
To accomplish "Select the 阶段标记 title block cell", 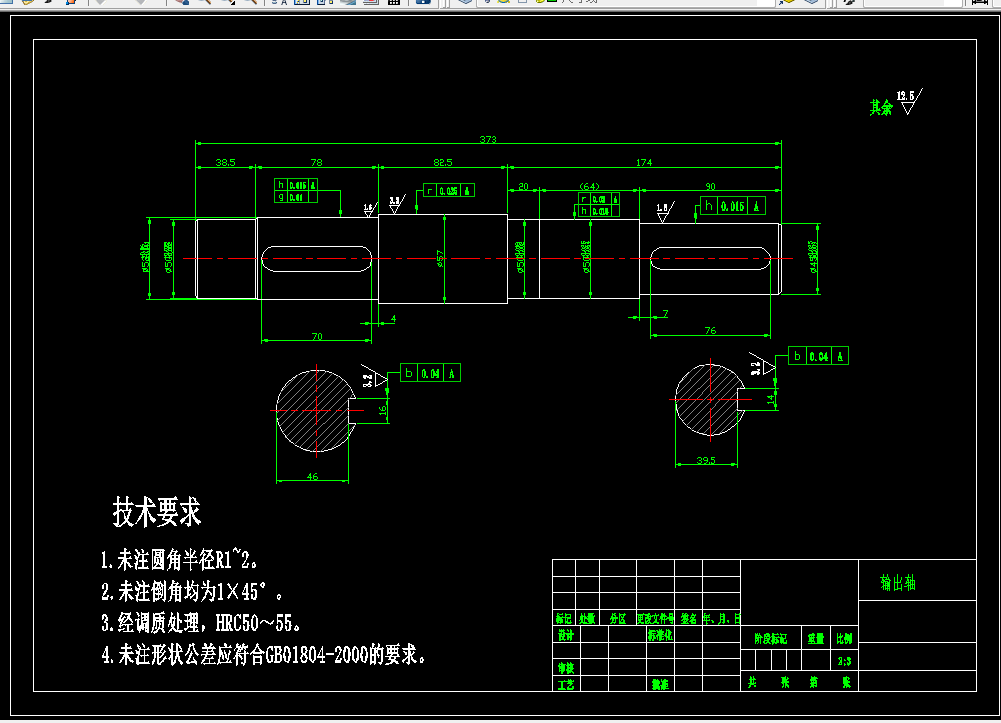I will pos(771,638).
